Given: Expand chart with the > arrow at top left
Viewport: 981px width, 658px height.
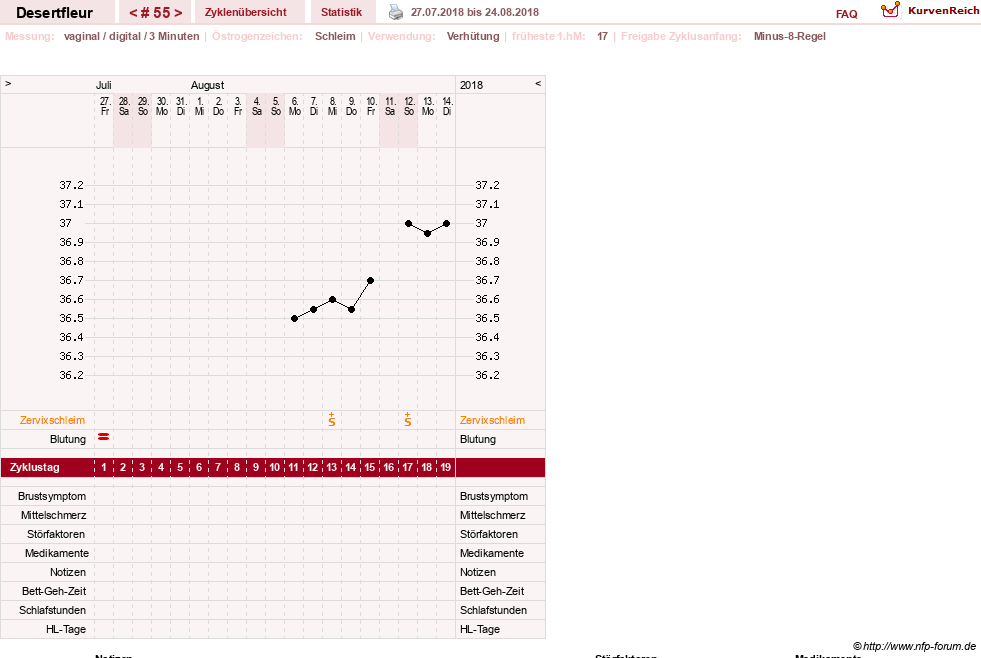Looking at the screenshot, I should (8, 83).
